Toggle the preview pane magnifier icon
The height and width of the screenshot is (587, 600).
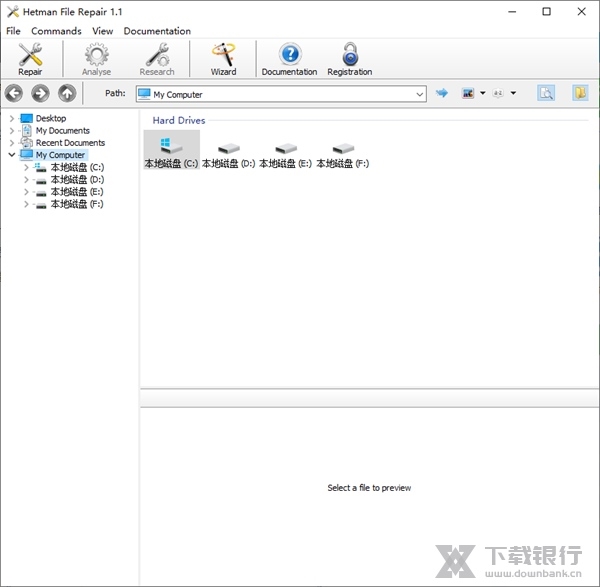pos(546,94)
